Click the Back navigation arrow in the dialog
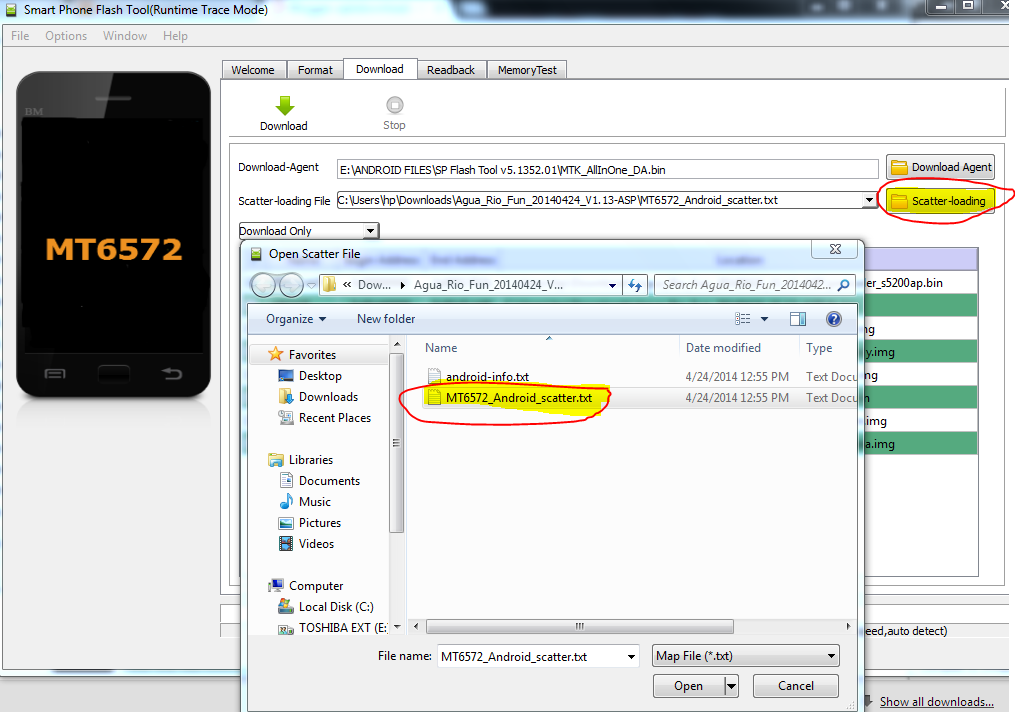 263,285
